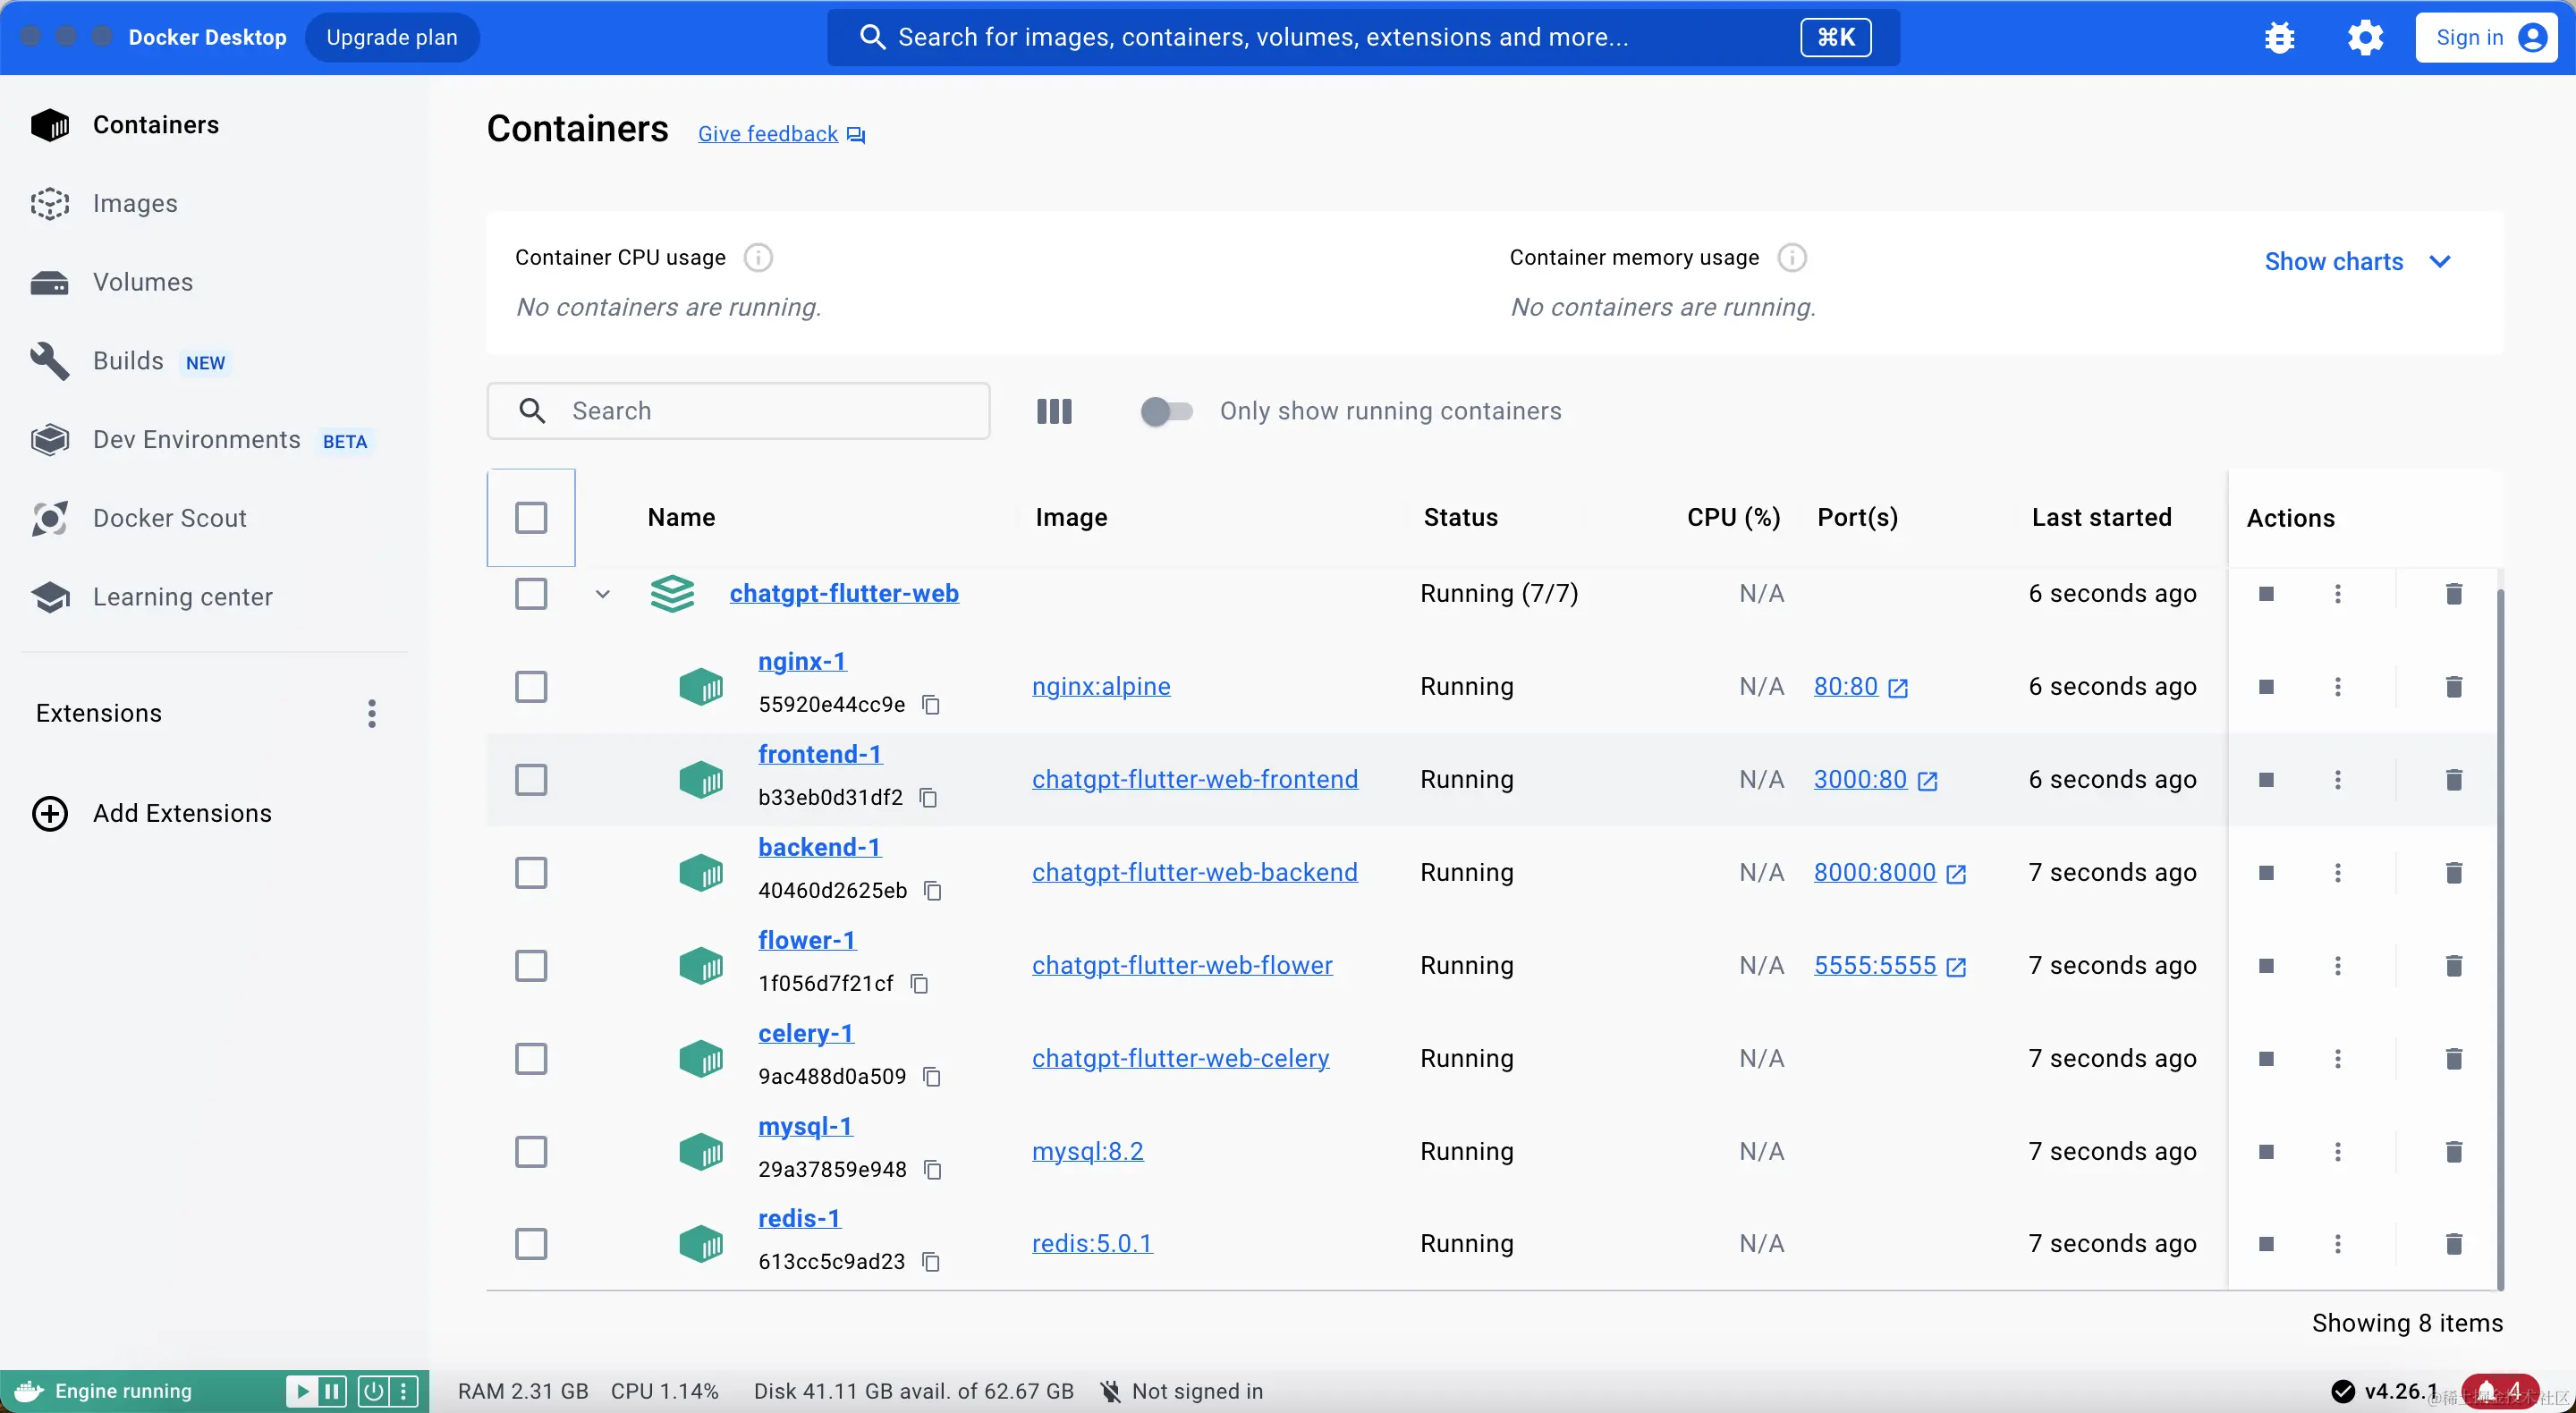The image size is (2576, 1413).
Task: Collapse the chatgpt-flutter-web stack chevron
Action: pos(603,594)
